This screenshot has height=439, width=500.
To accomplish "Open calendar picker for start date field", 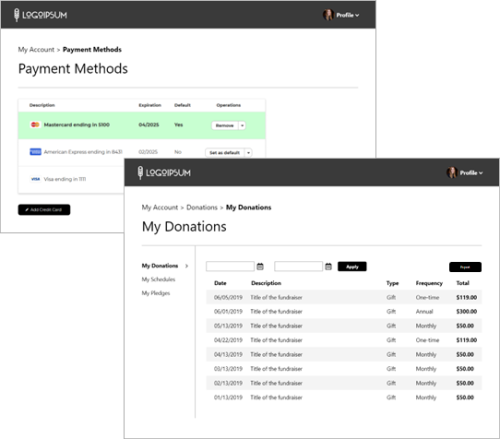I will [260, 266].
